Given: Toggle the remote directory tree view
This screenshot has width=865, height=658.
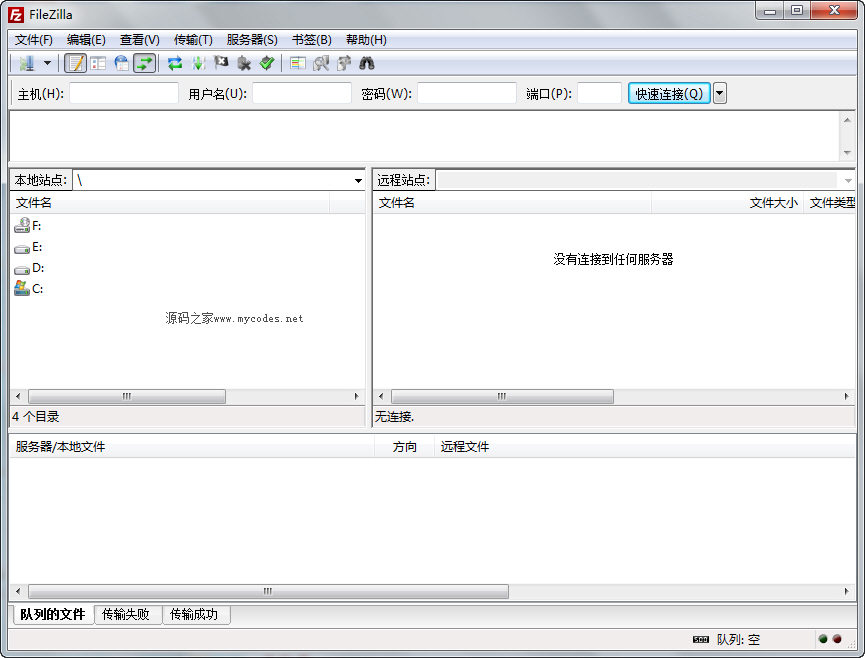Looking at the screenshot, I should pos(121,63).
